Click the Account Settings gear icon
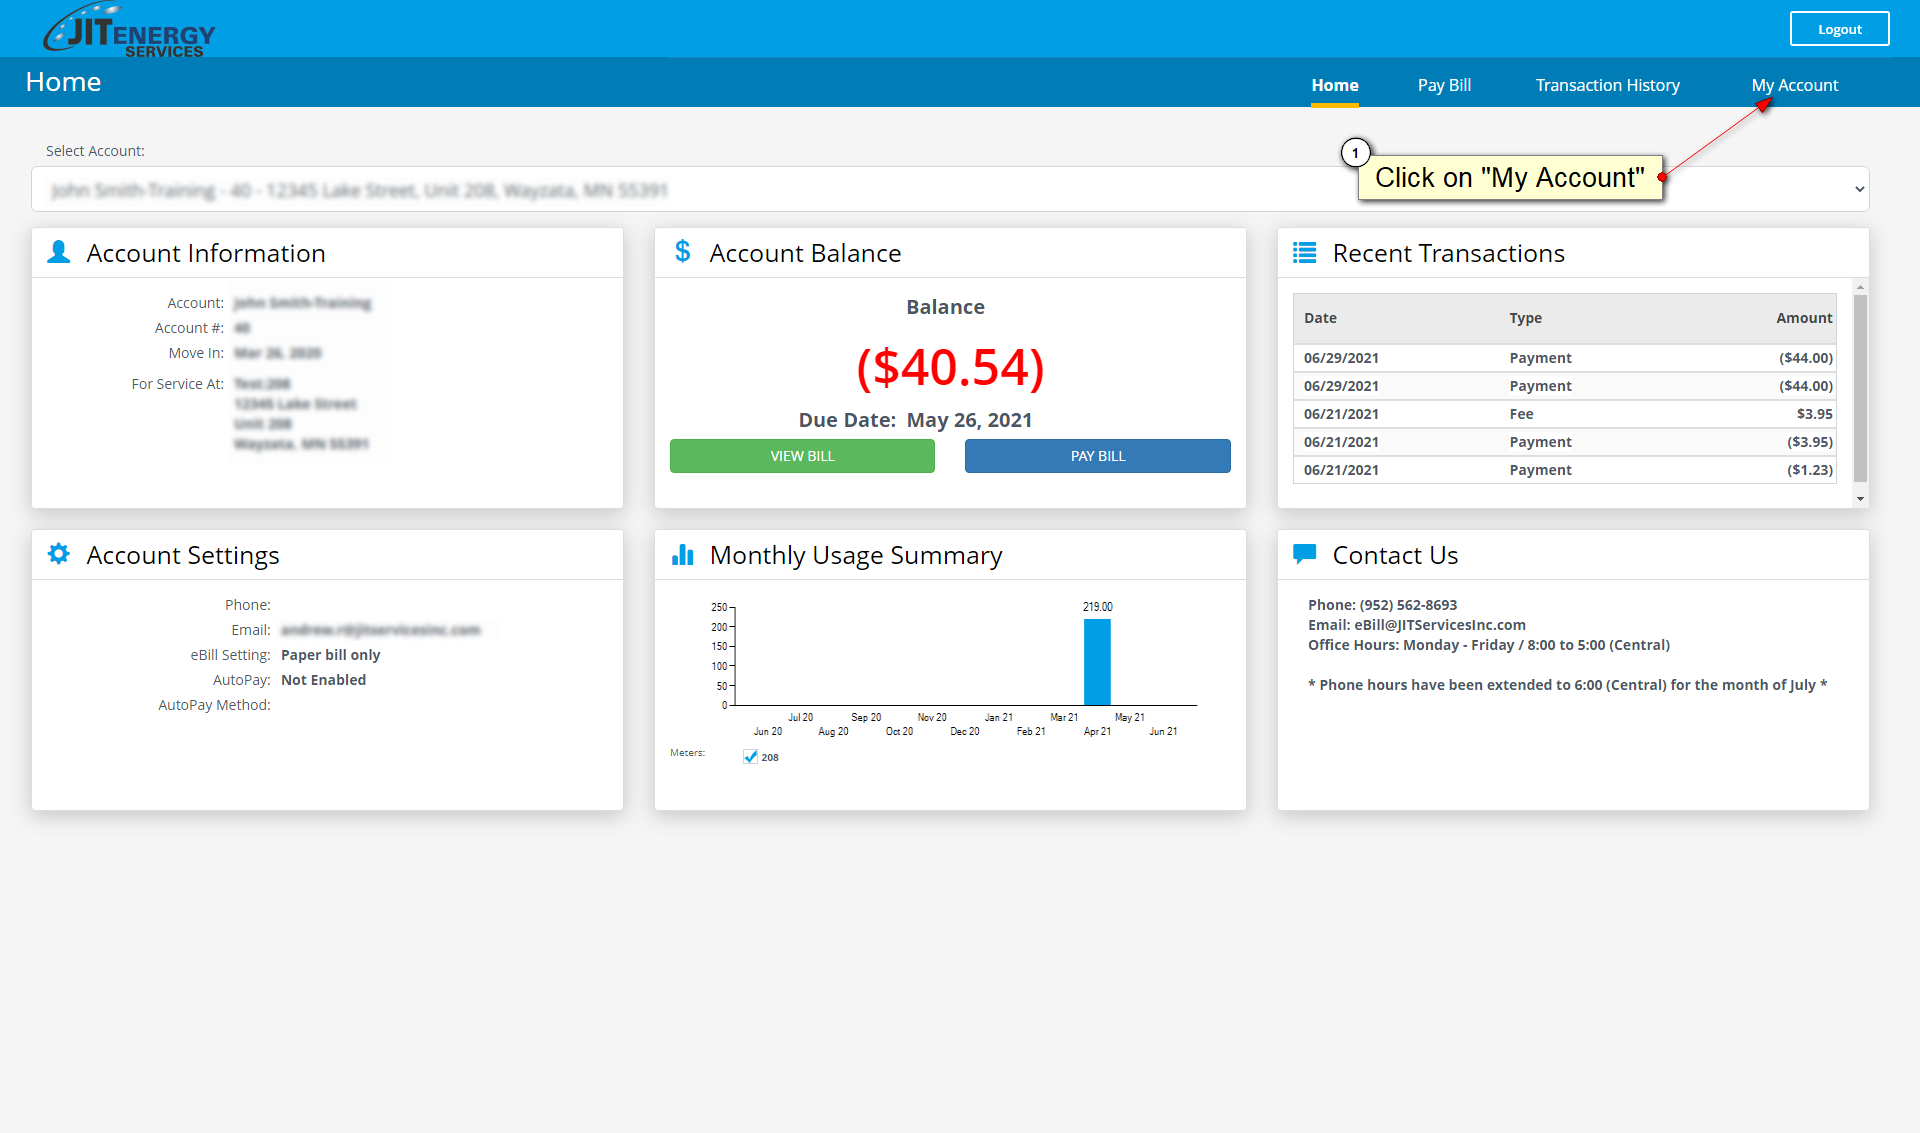This screenshot has height=1133, width=1920. click(59, 554)
